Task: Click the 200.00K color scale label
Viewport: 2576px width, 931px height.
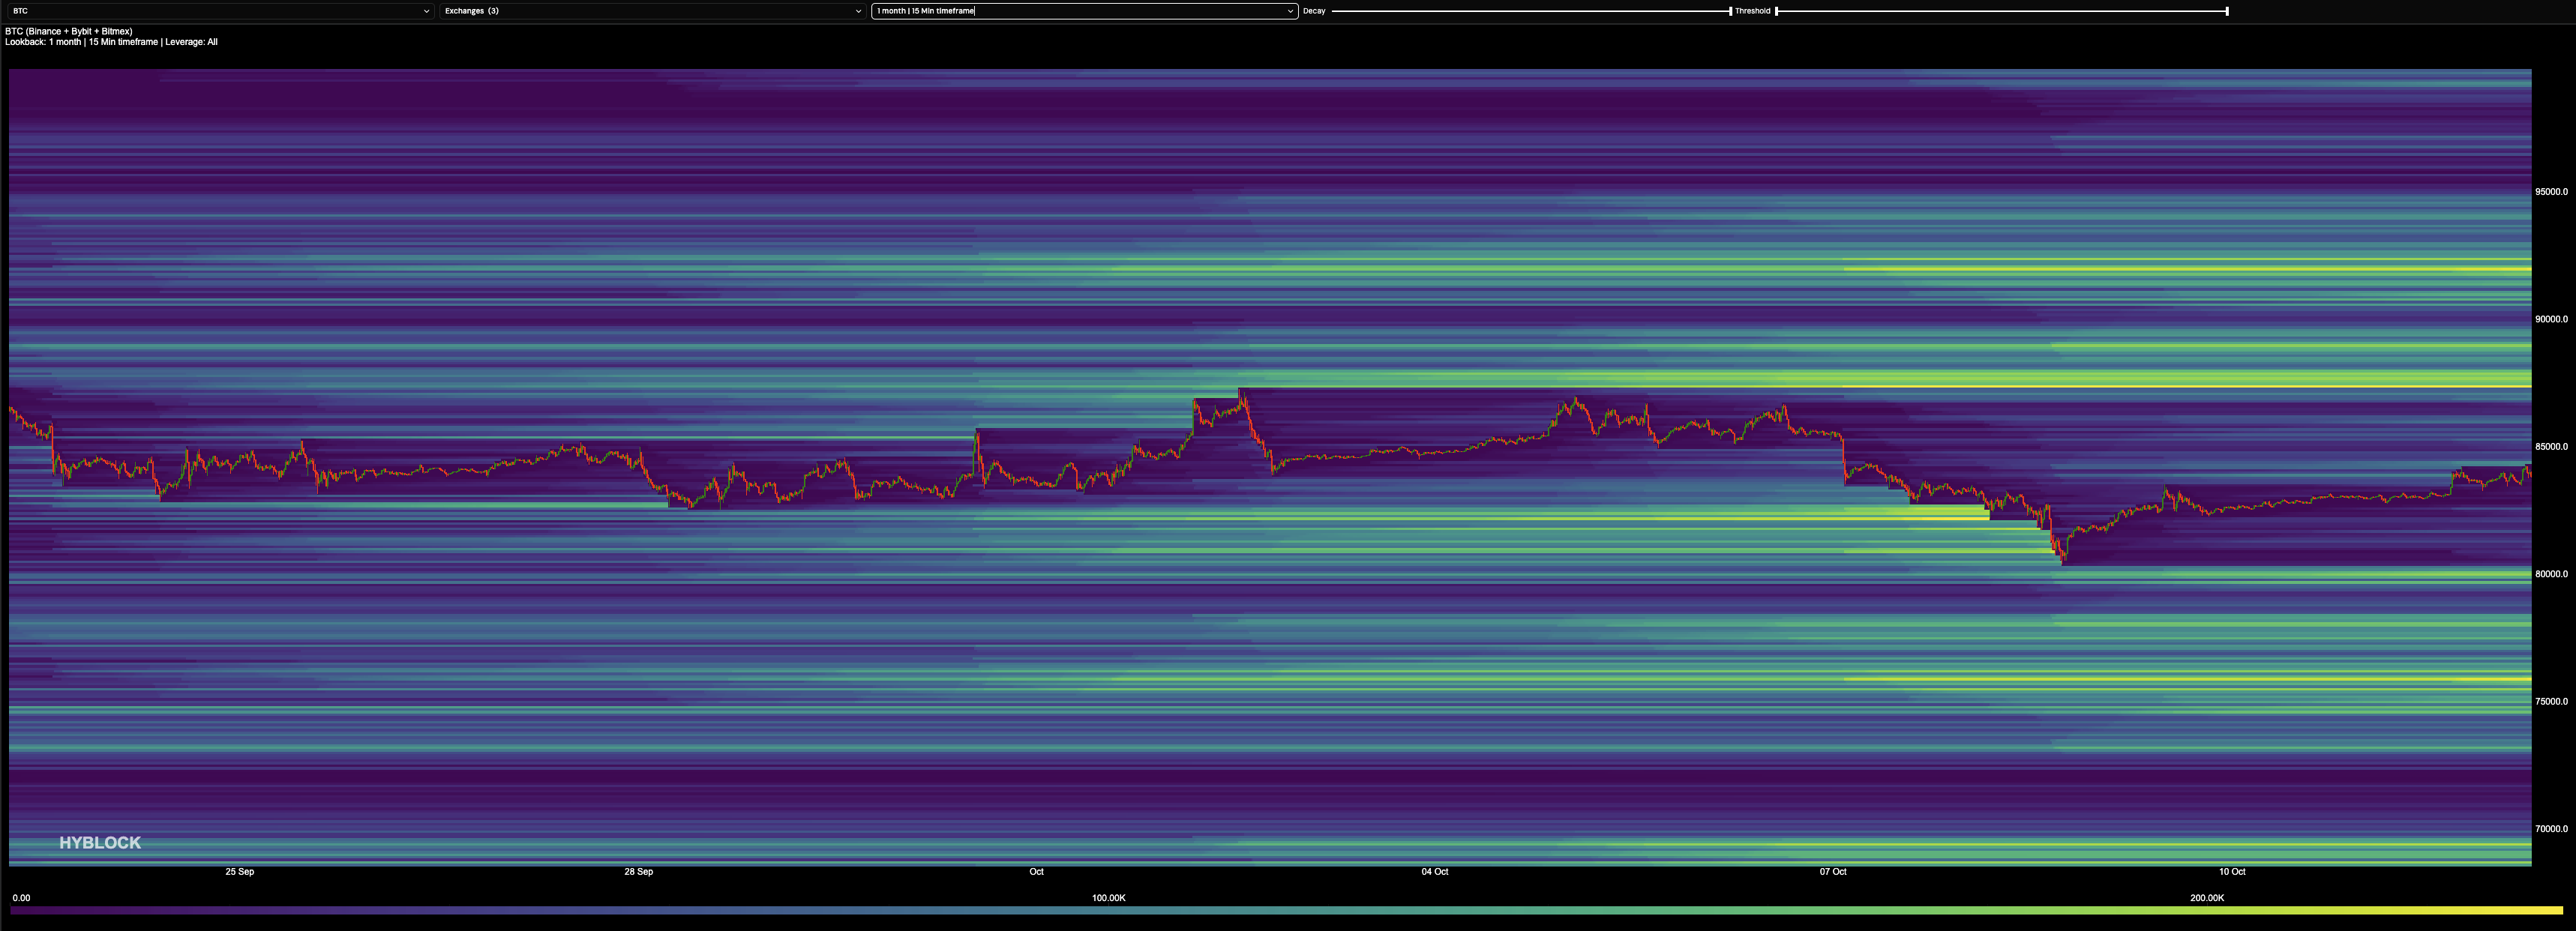Action: coord(2207,898)
